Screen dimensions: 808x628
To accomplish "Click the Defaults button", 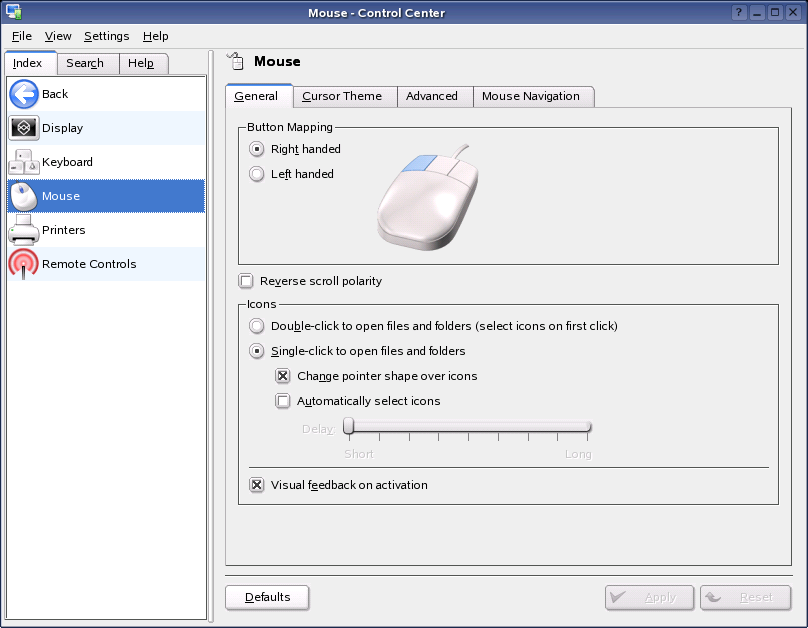I will coord(267,598).
